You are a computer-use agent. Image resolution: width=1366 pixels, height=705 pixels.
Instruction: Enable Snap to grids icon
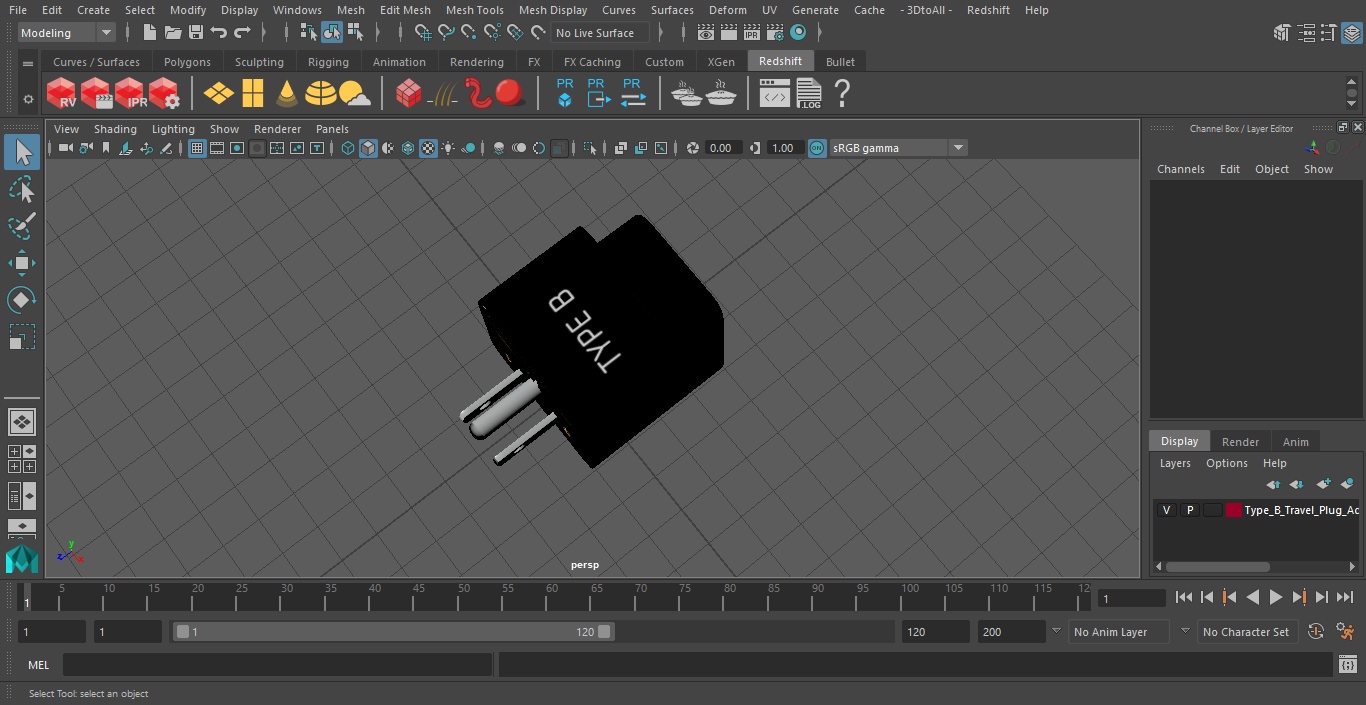pyautogui.click(x=423, y=33)
